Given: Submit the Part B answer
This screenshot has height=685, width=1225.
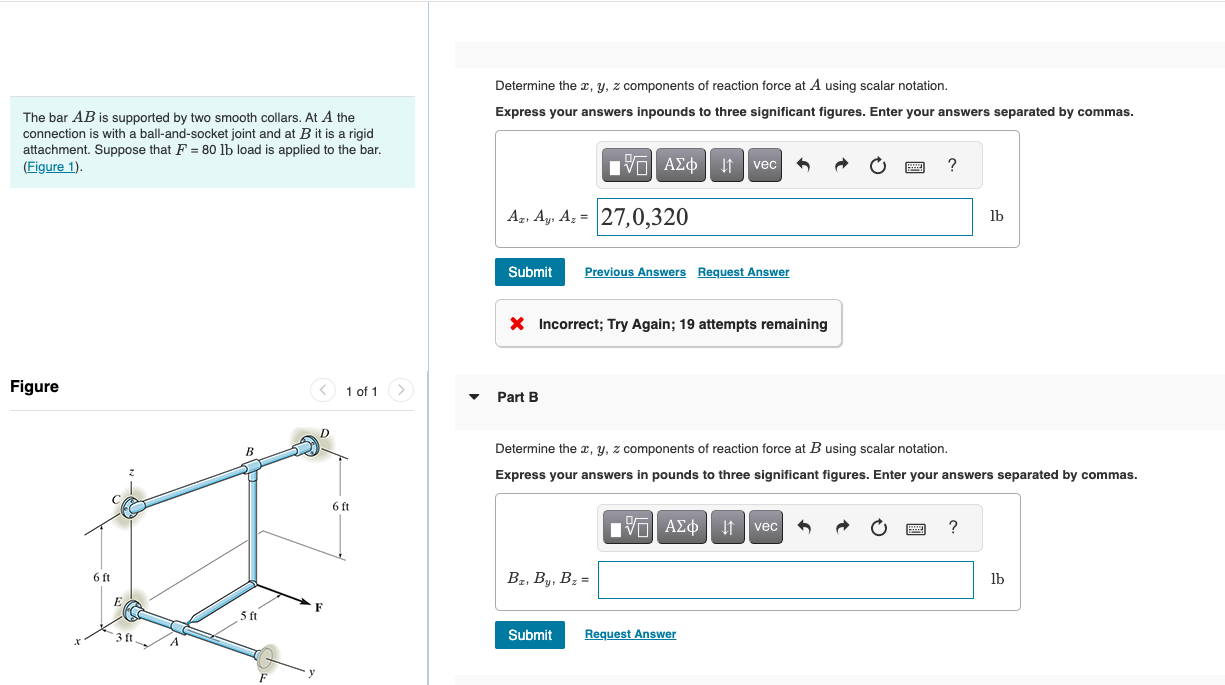Looking at the screenshot, I should (529, 634).
